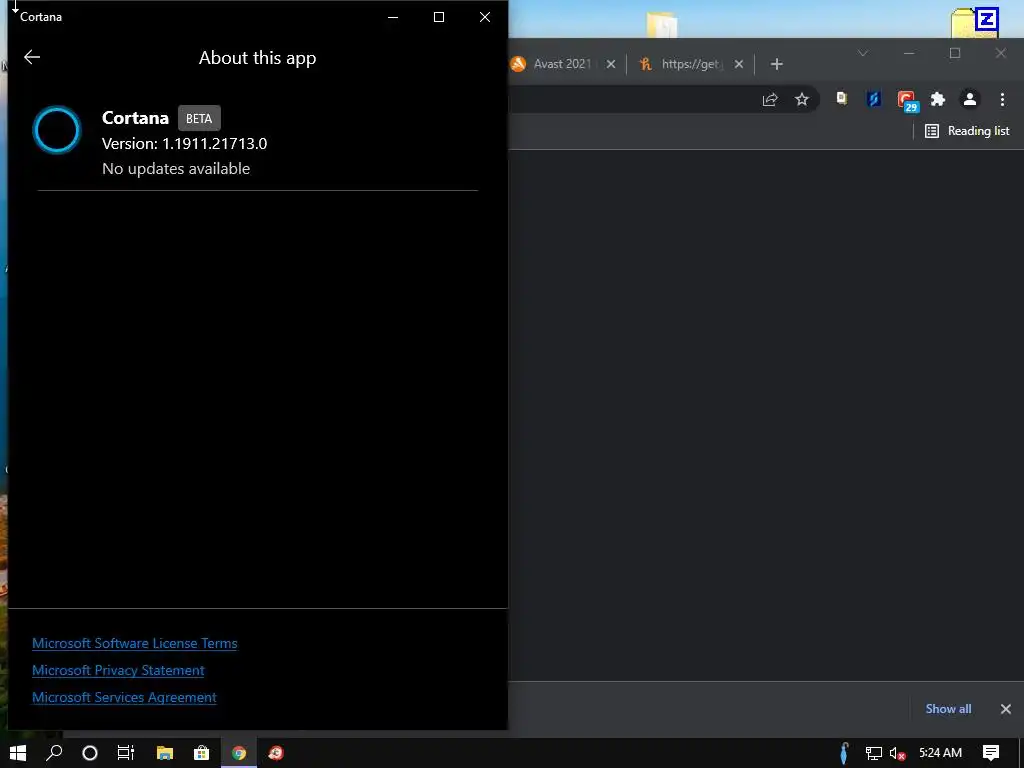Open the network tray icon
1024x768 pixels.
tap(874, 754)
